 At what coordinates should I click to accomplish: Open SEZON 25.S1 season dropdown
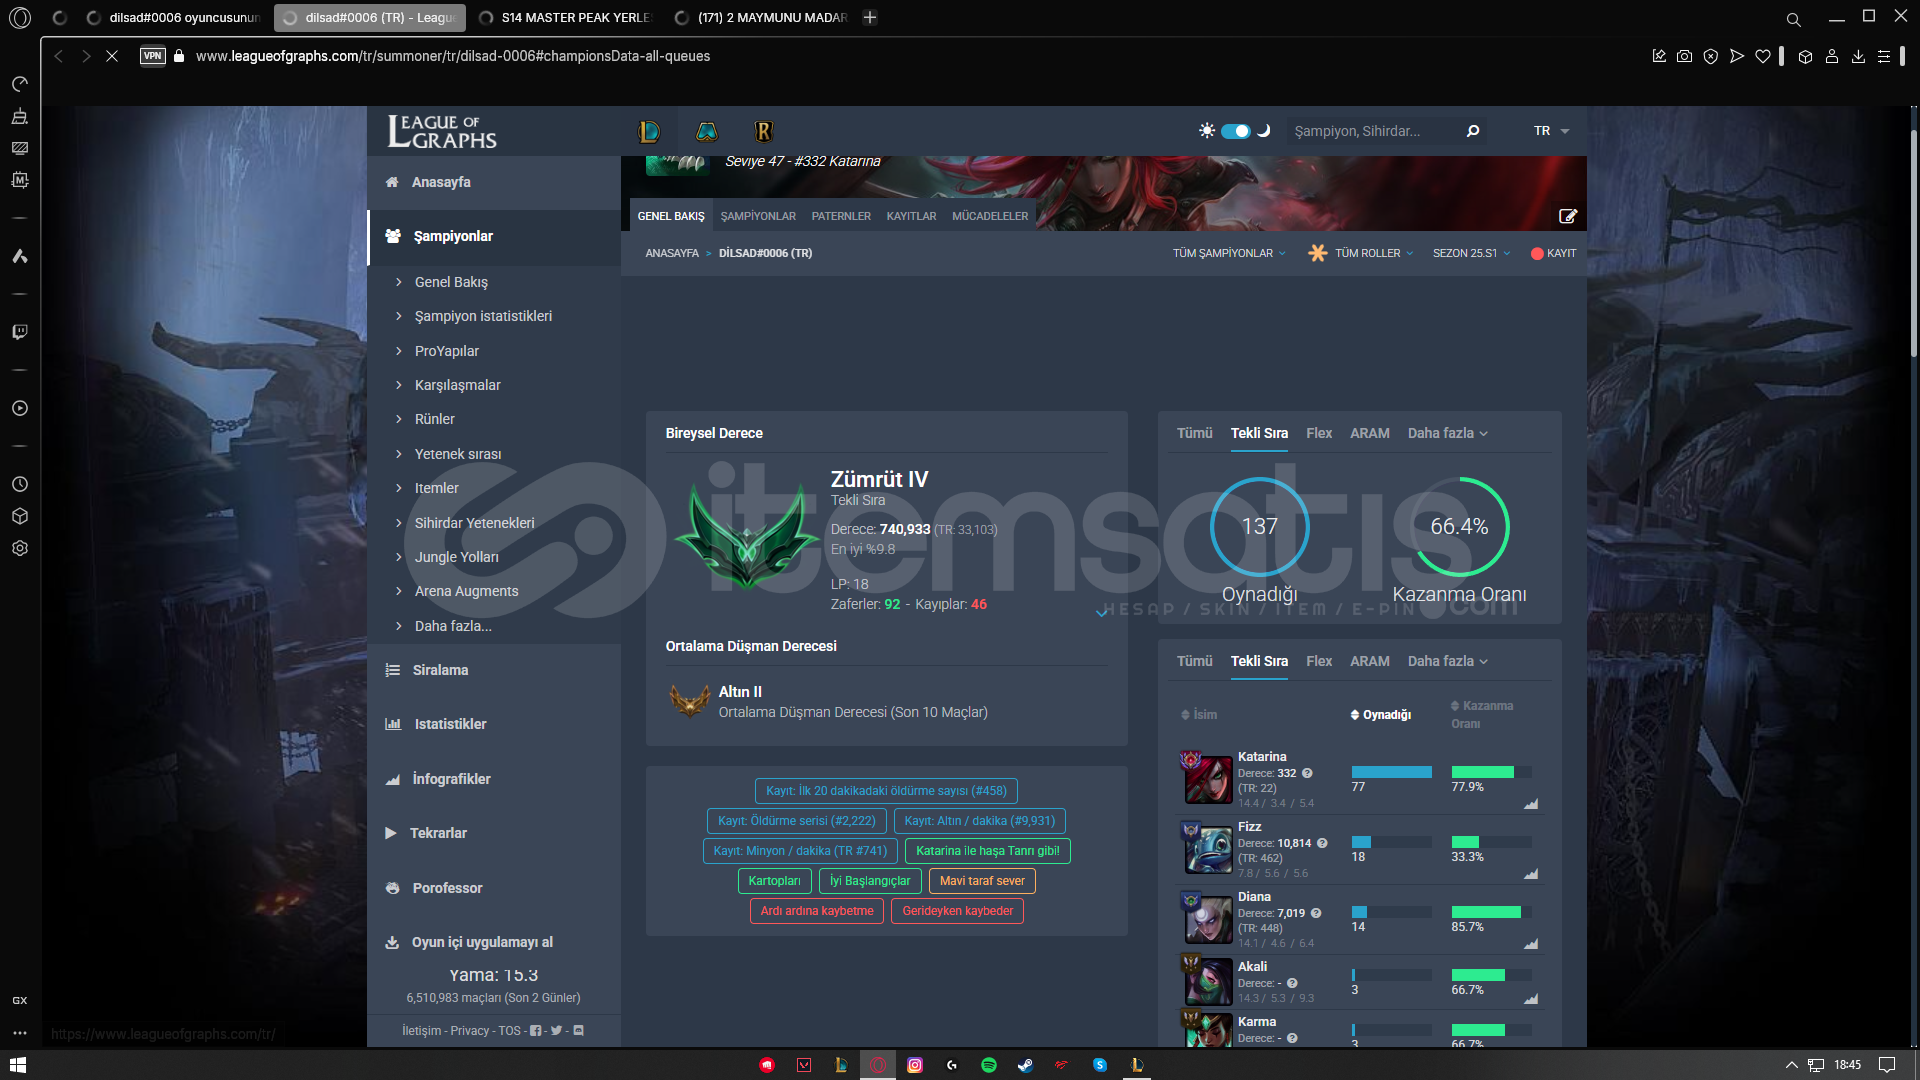click(1471, 253)
